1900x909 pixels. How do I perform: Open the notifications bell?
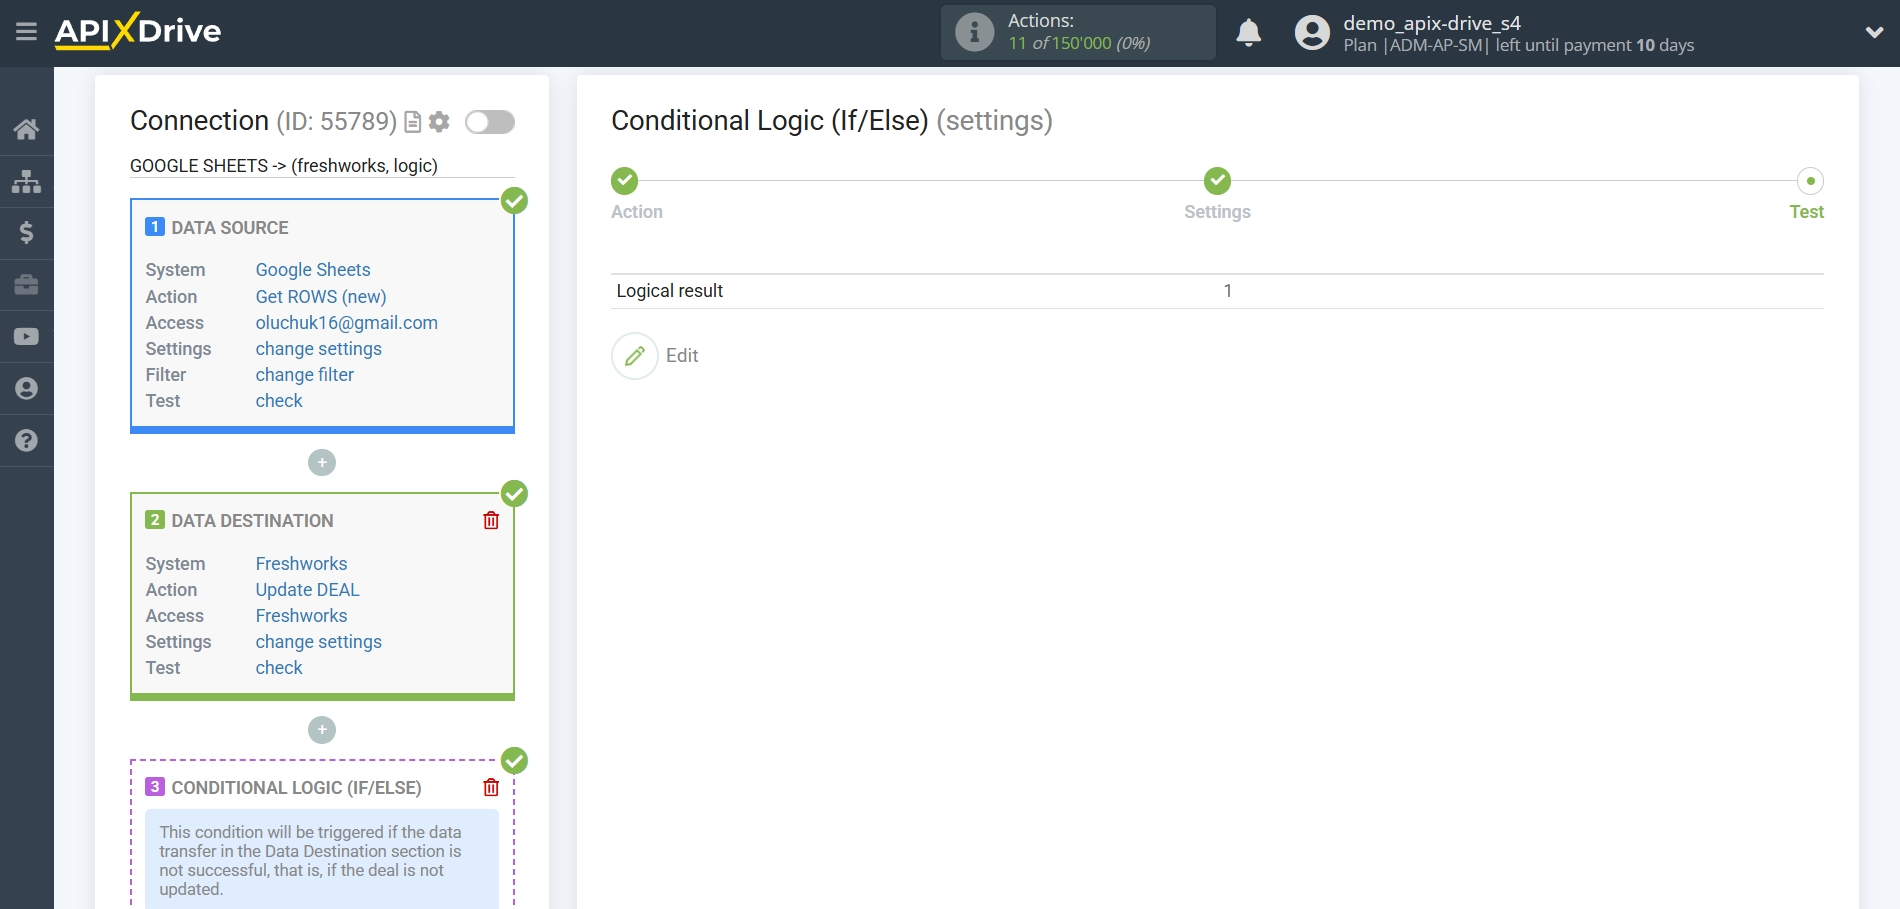click(x=1248, y=33)
